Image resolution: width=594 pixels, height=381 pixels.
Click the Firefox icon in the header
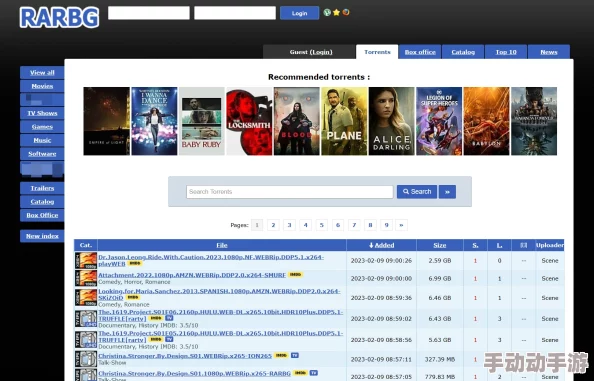346,12
